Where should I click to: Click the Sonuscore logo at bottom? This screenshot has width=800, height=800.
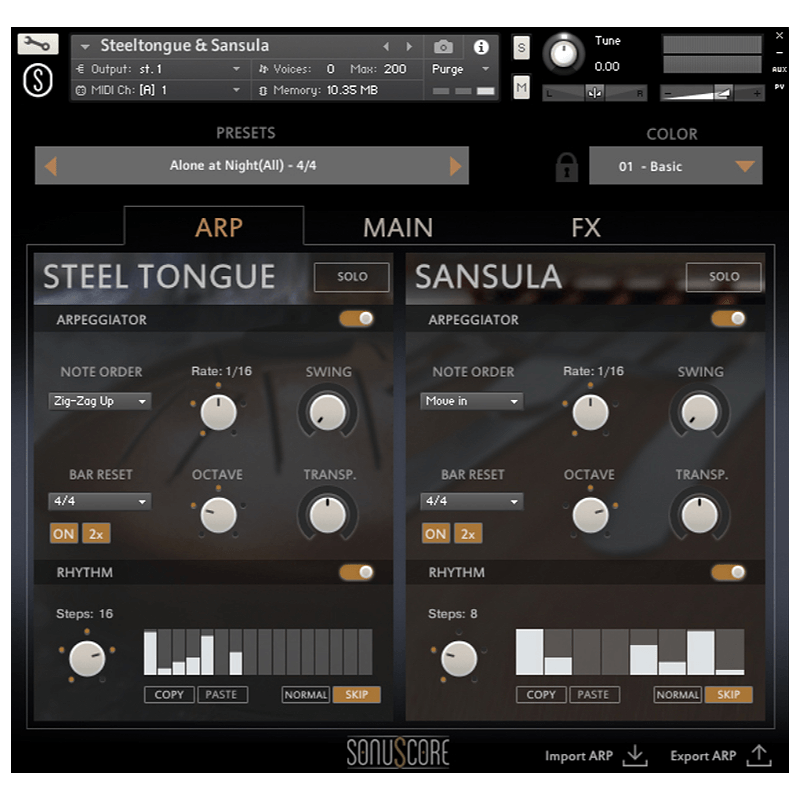coord(398,752)
